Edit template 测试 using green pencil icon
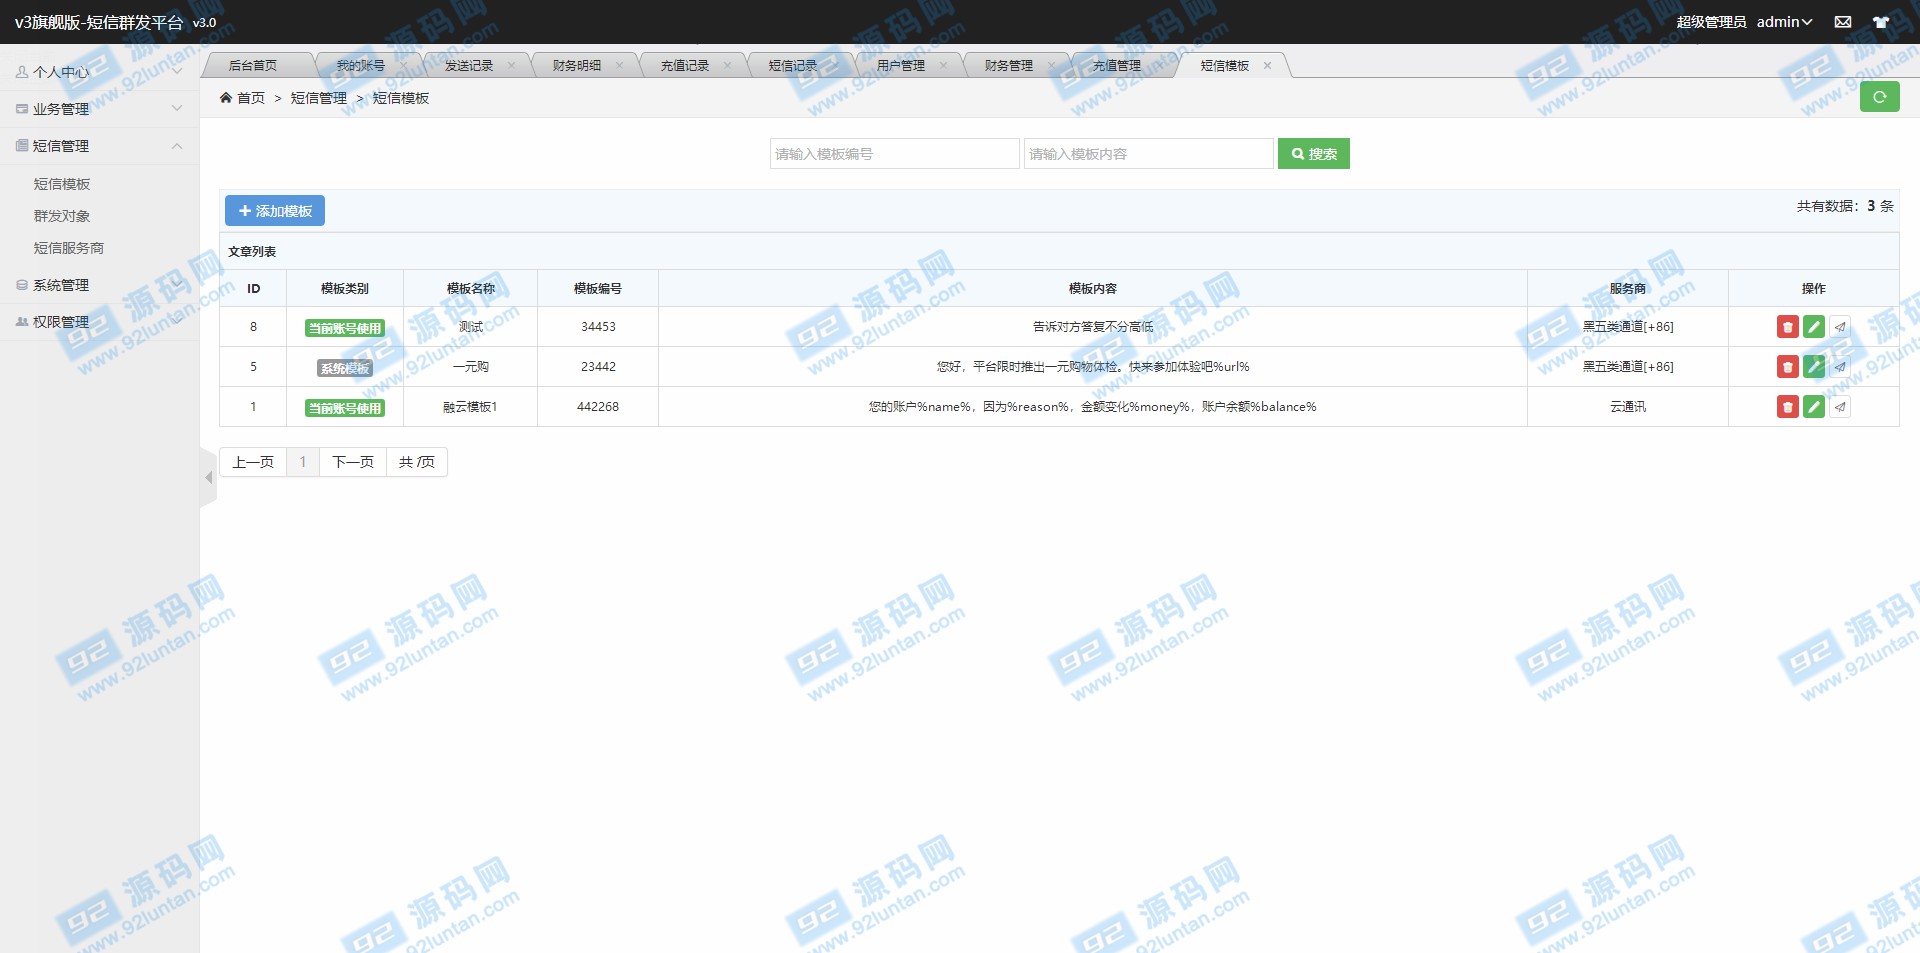The image size is (1920, 953). click(1813, 327)
